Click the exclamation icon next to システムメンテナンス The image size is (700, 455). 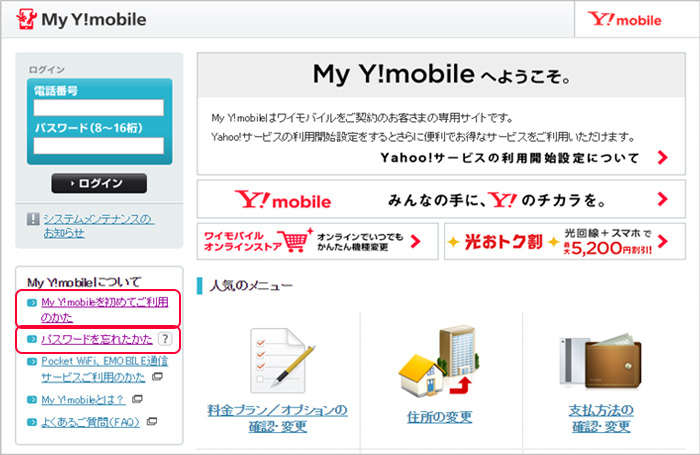tap(33, 219)
